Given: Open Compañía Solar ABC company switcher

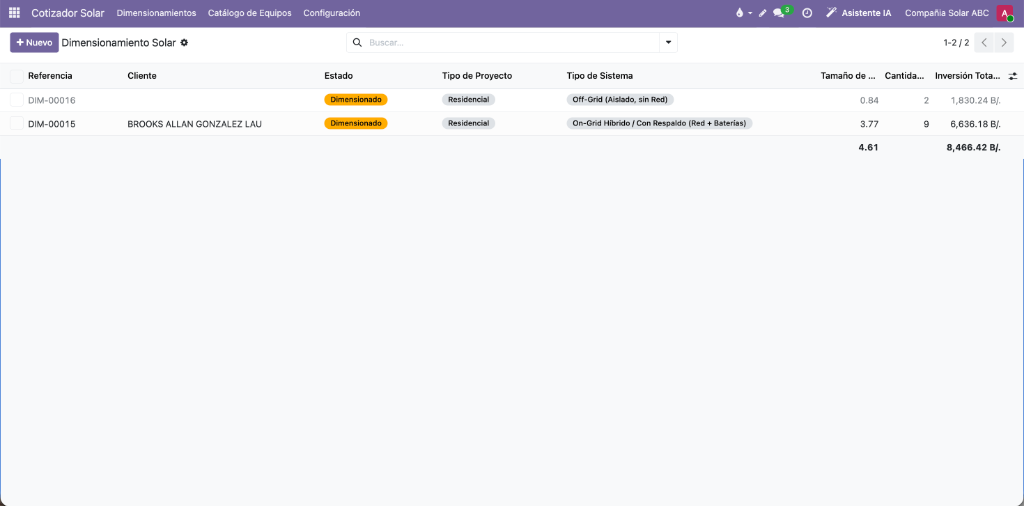Looking at the screenshot, I should [947, 13].
